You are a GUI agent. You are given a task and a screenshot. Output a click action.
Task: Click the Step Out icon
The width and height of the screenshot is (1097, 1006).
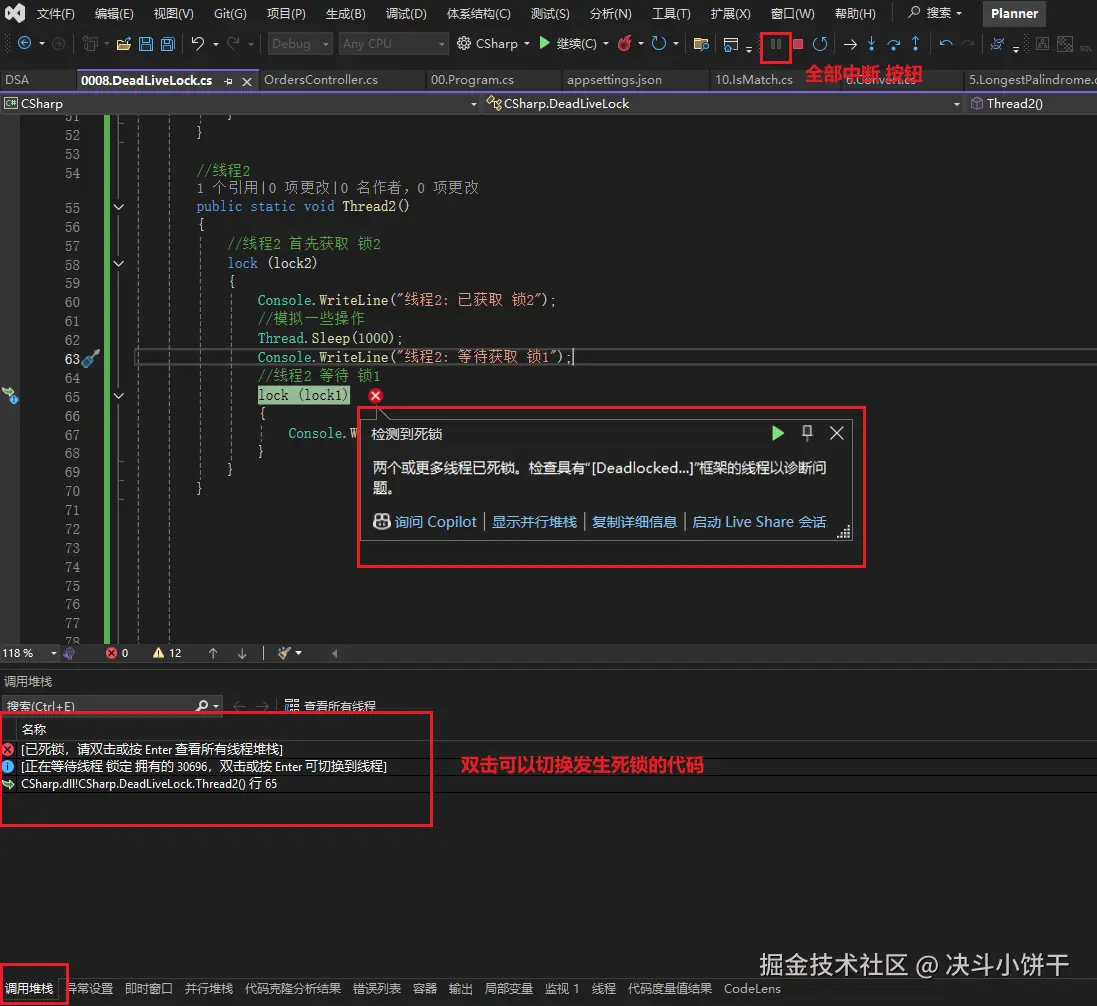point(915,44)
